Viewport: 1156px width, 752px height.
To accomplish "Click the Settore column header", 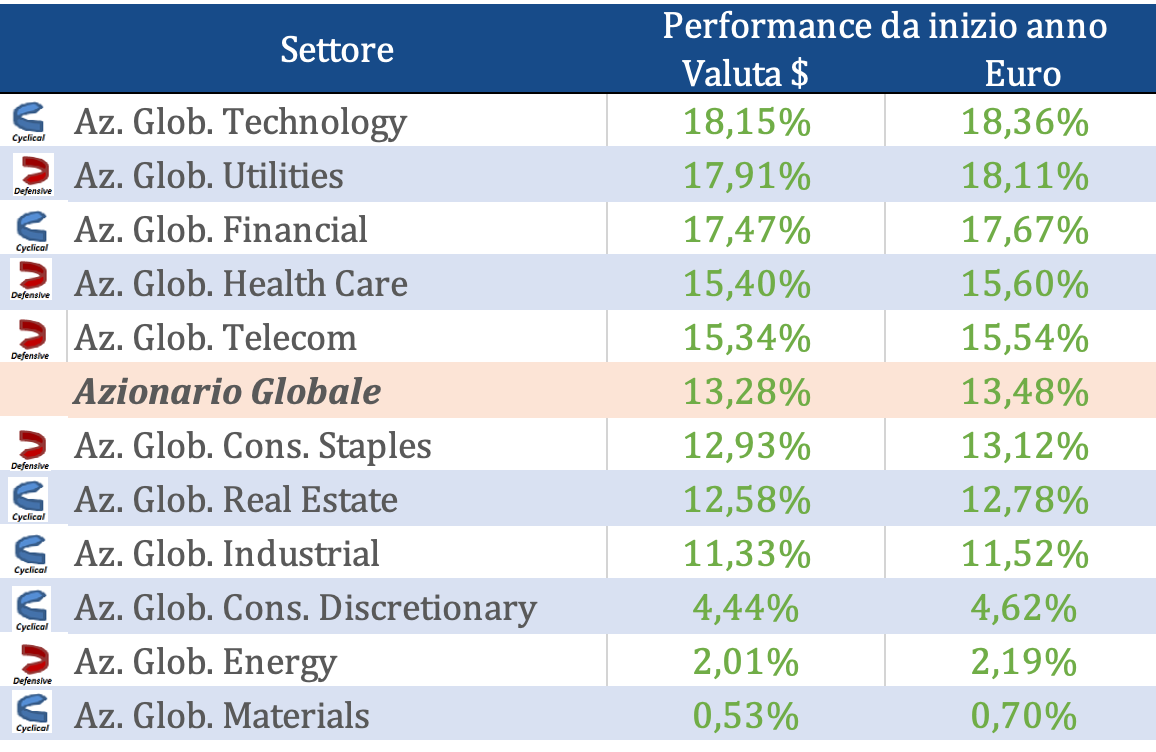I will (336, 49).
